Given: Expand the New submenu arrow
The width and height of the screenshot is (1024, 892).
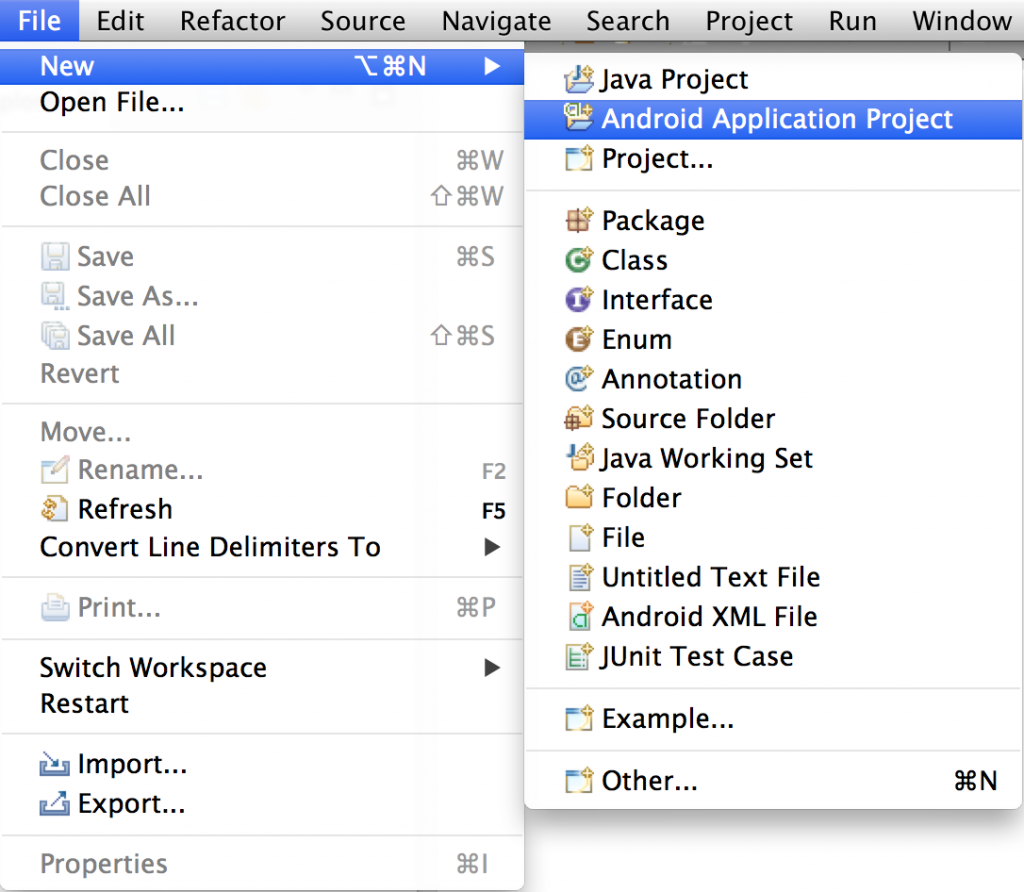Looking at the screenshot, I should [x=492, y=66].
